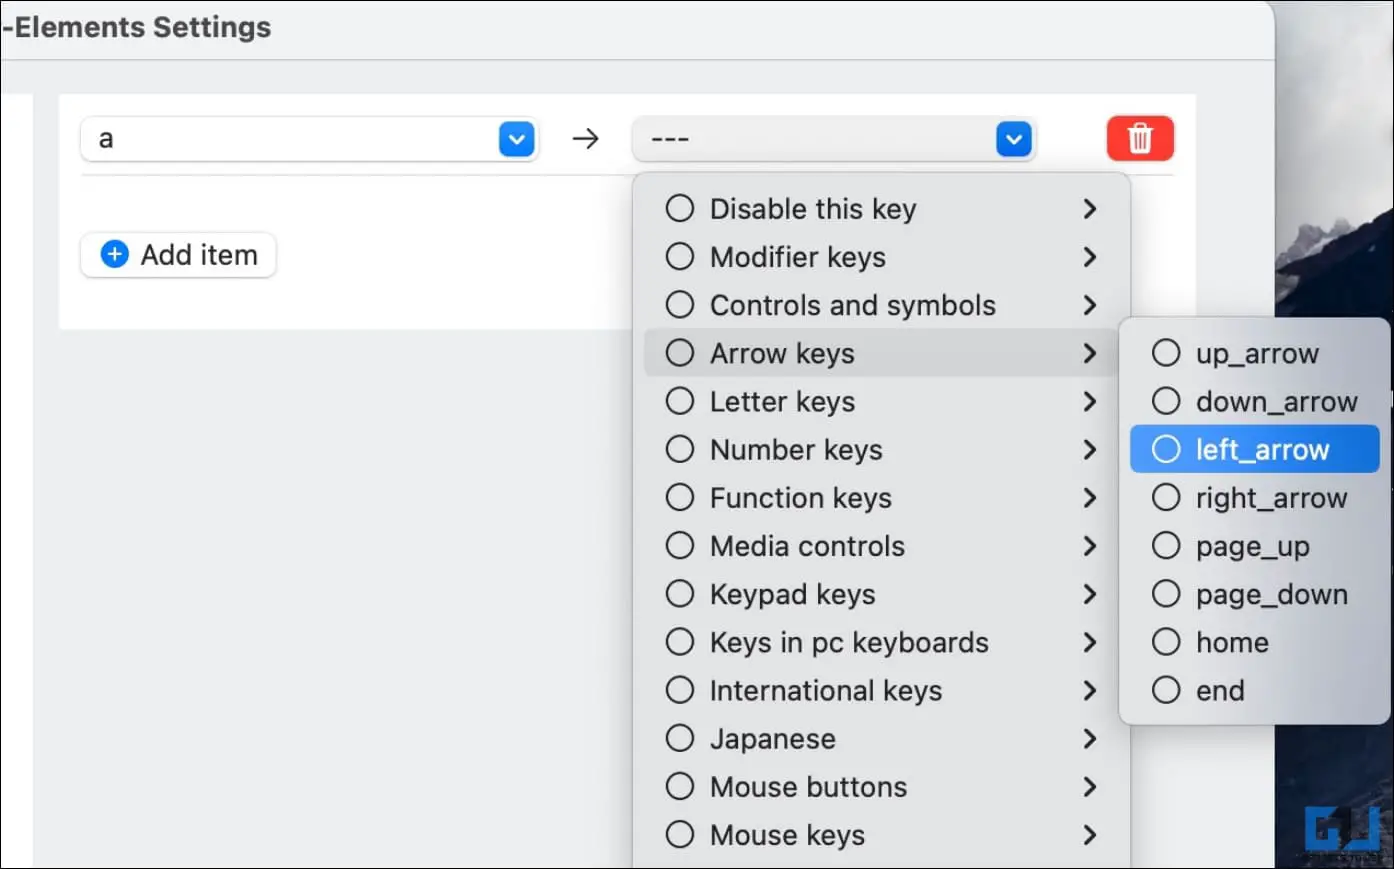Delete mapping with red trash icon
This screenshot has height=869, width=1394.
pyautogui.click(x=1140, y=138)
